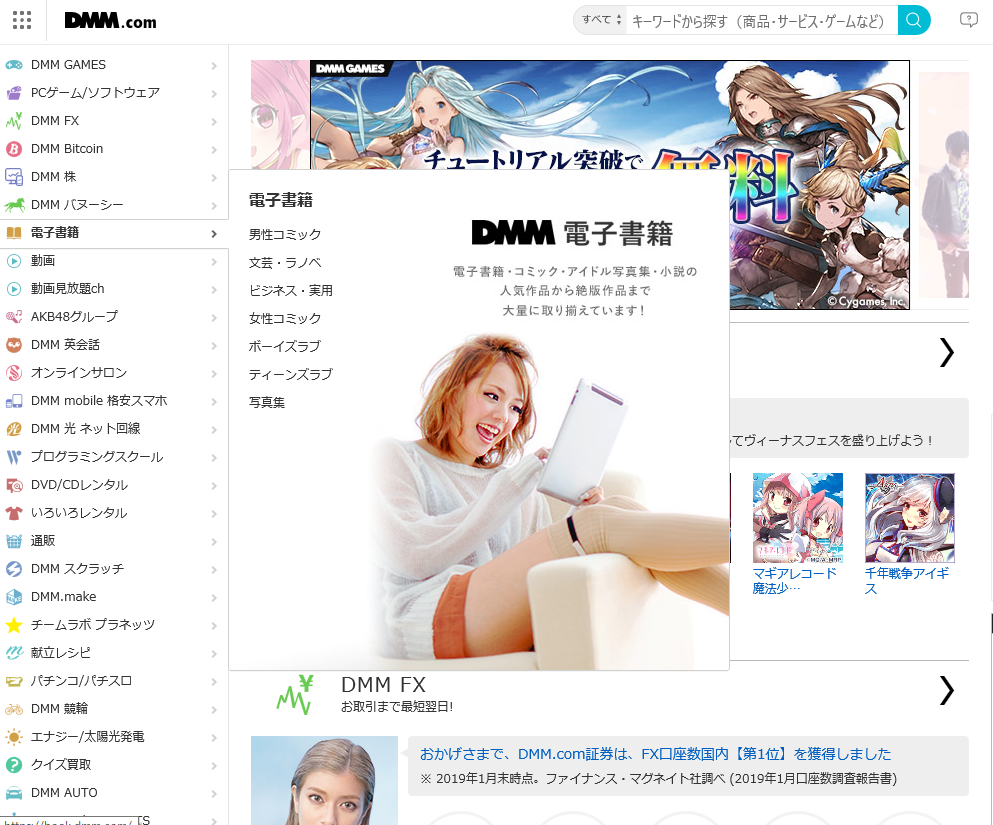Click the 動画 play icon
Viewport: 993px width, 825px height.
(14, 261)
